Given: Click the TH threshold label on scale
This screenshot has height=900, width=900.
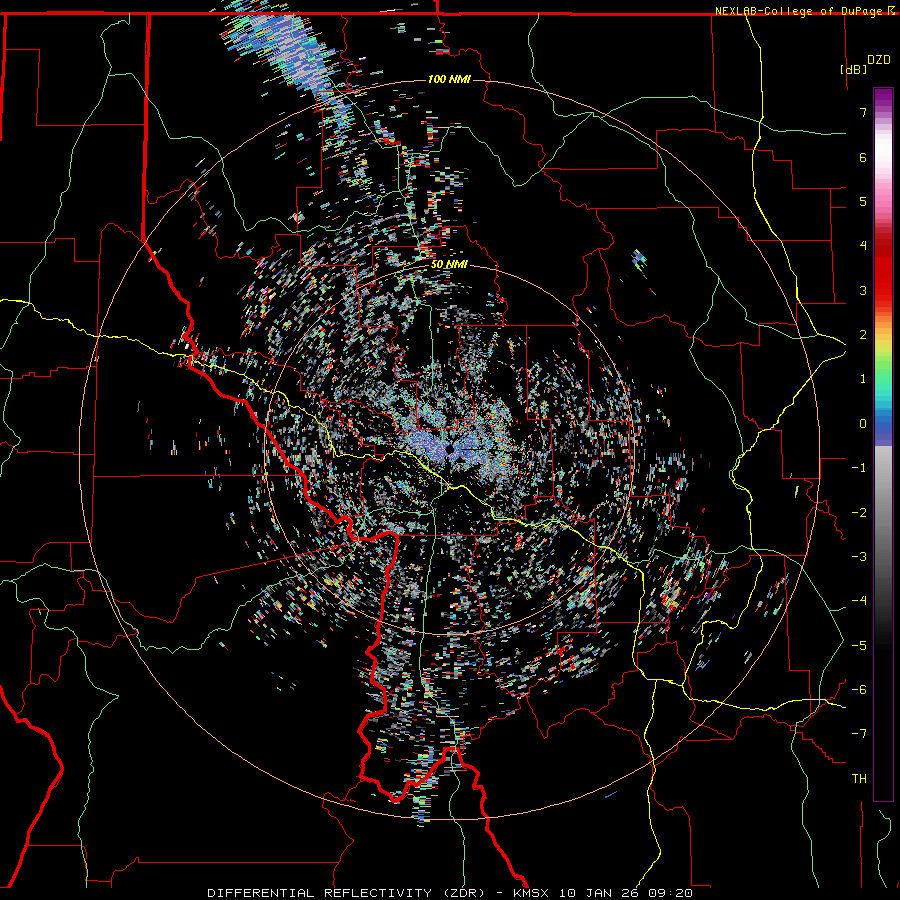Looking at the screenshot, I should coord(859,779).
